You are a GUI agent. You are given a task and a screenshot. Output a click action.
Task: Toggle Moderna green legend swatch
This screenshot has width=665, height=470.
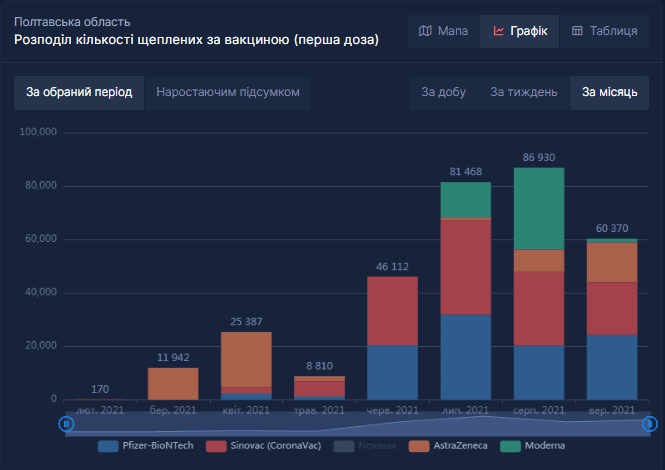(510, 446)
